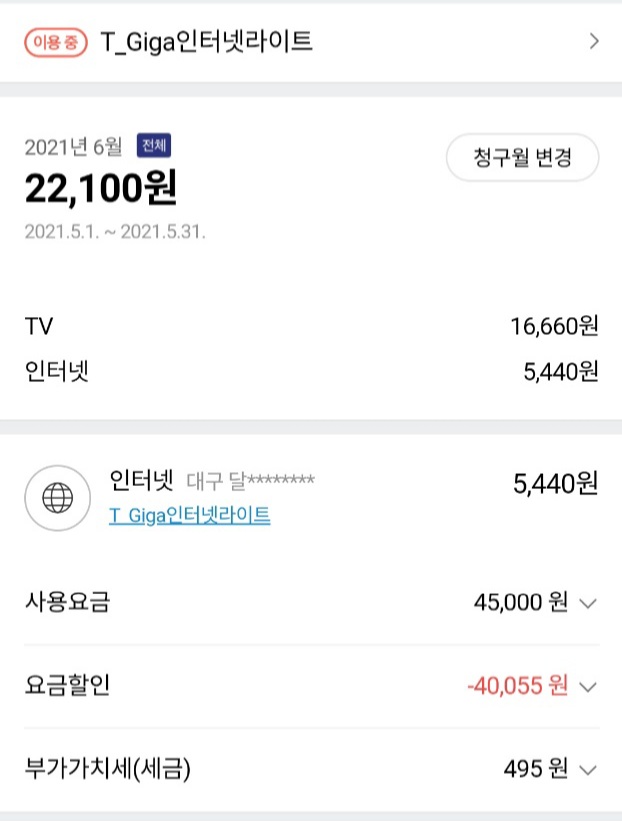Select the 인터넷 summary row label

[x=57, y=372]
